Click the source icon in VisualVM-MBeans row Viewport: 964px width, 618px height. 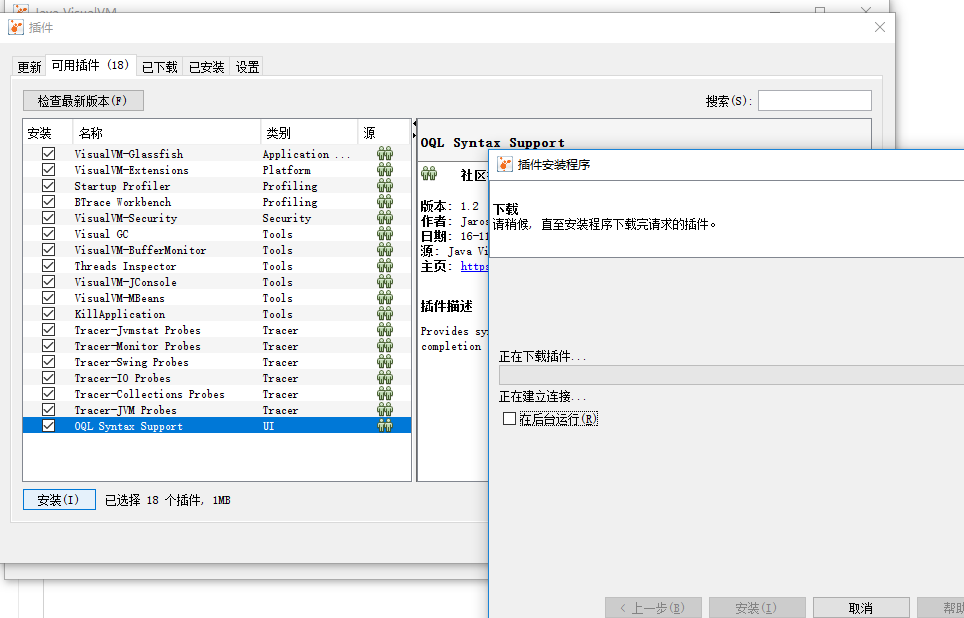coord(385,298)
